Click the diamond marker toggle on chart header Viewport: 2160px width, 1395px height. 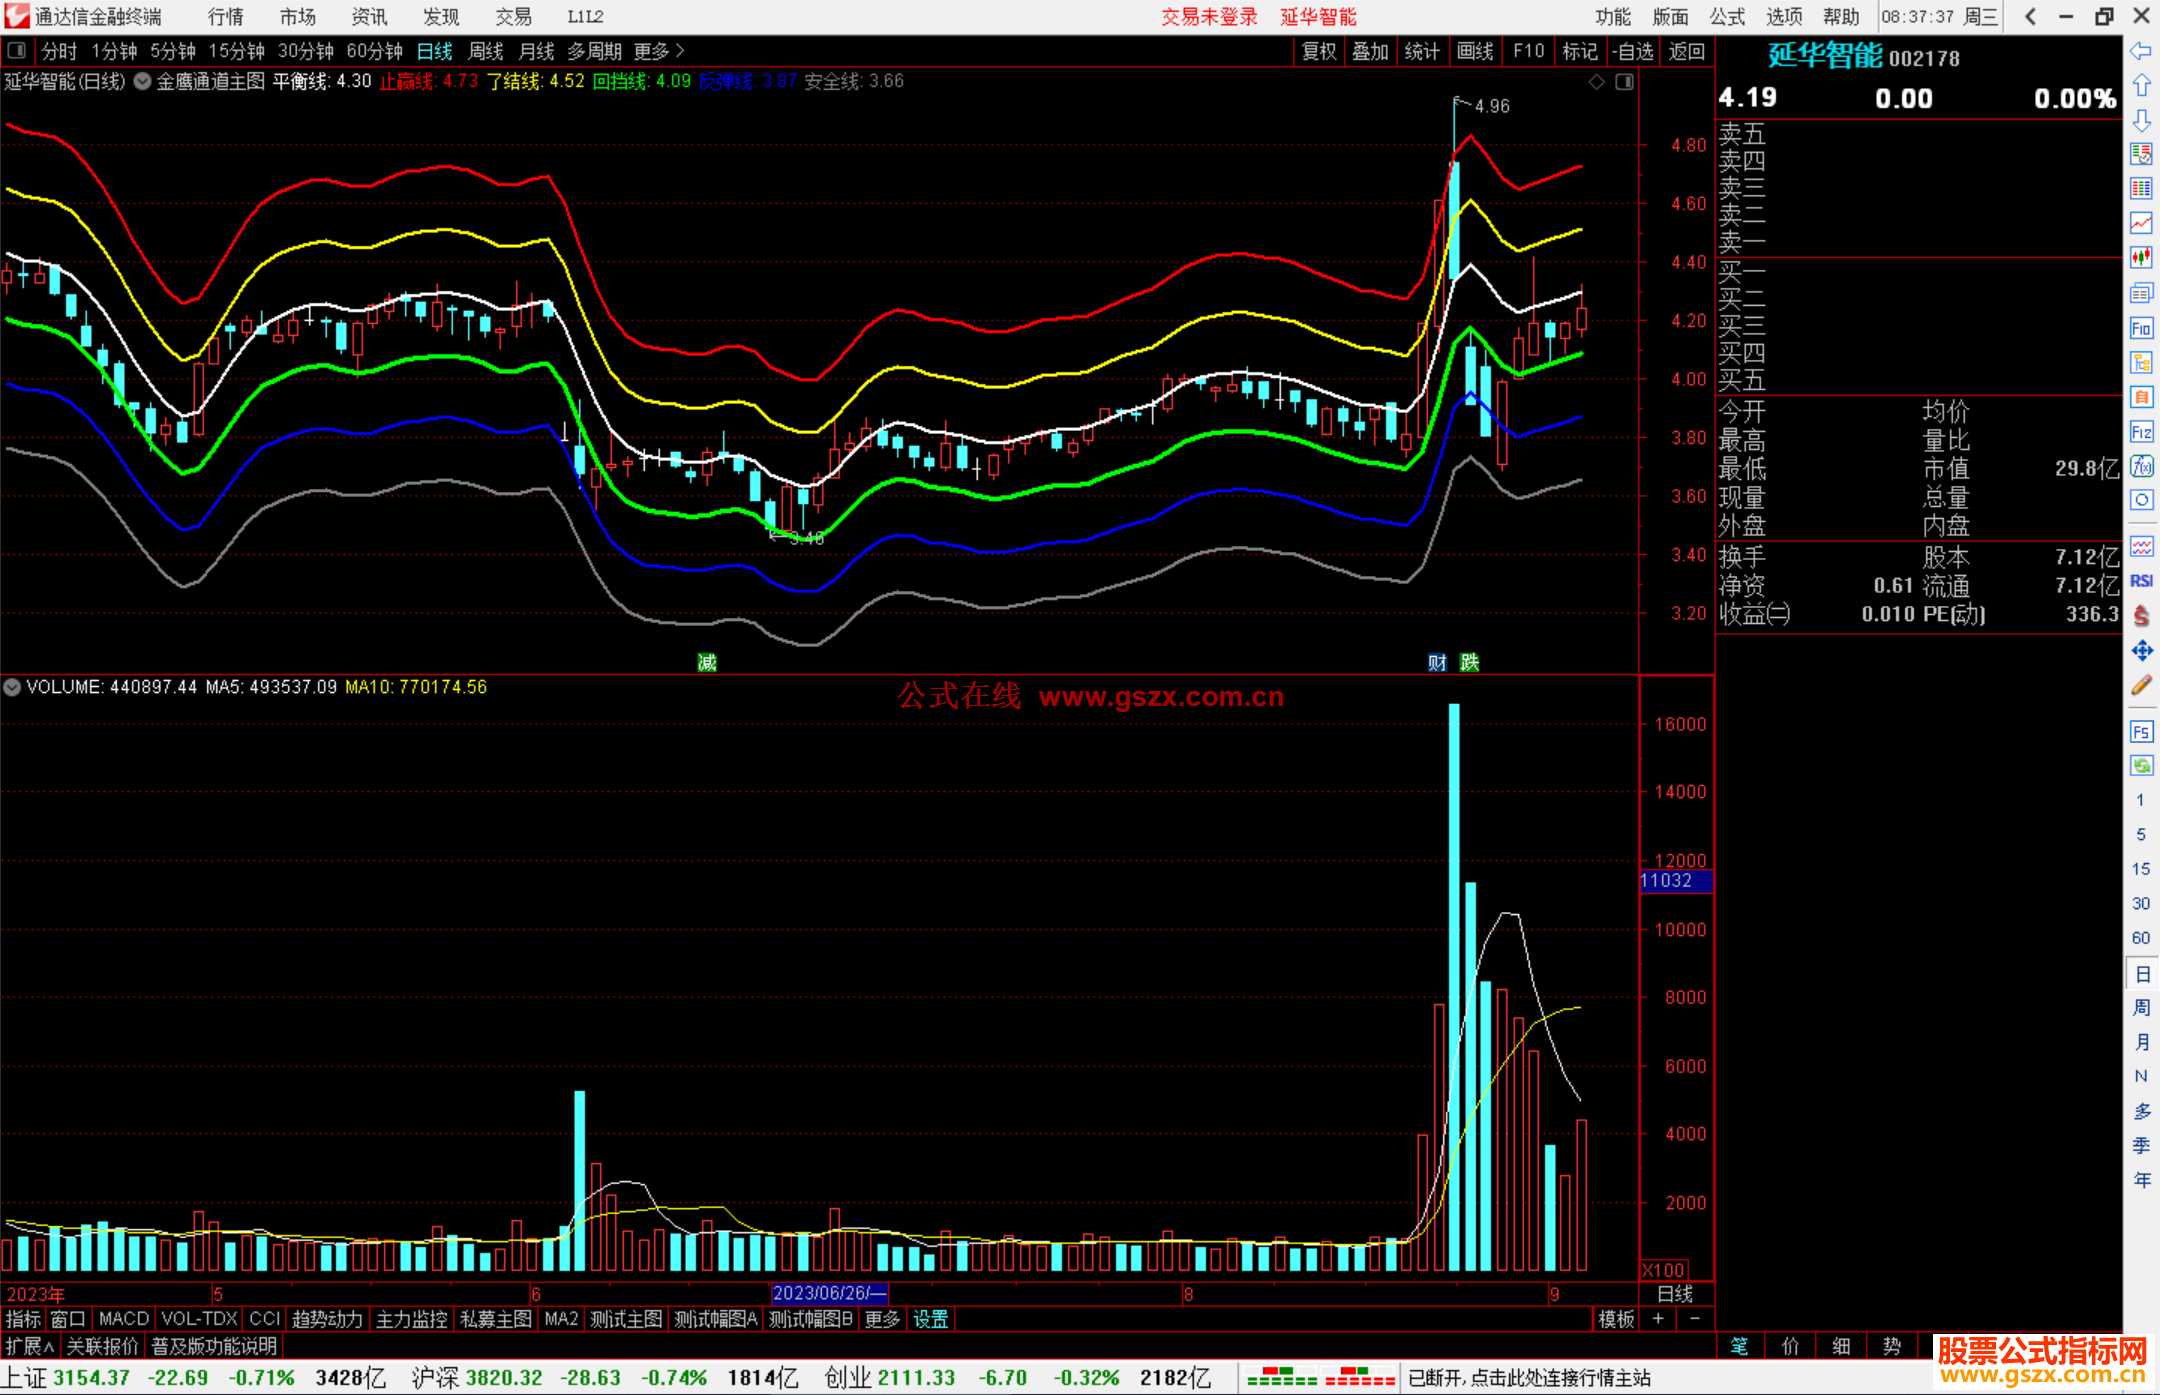[1597, 82]
